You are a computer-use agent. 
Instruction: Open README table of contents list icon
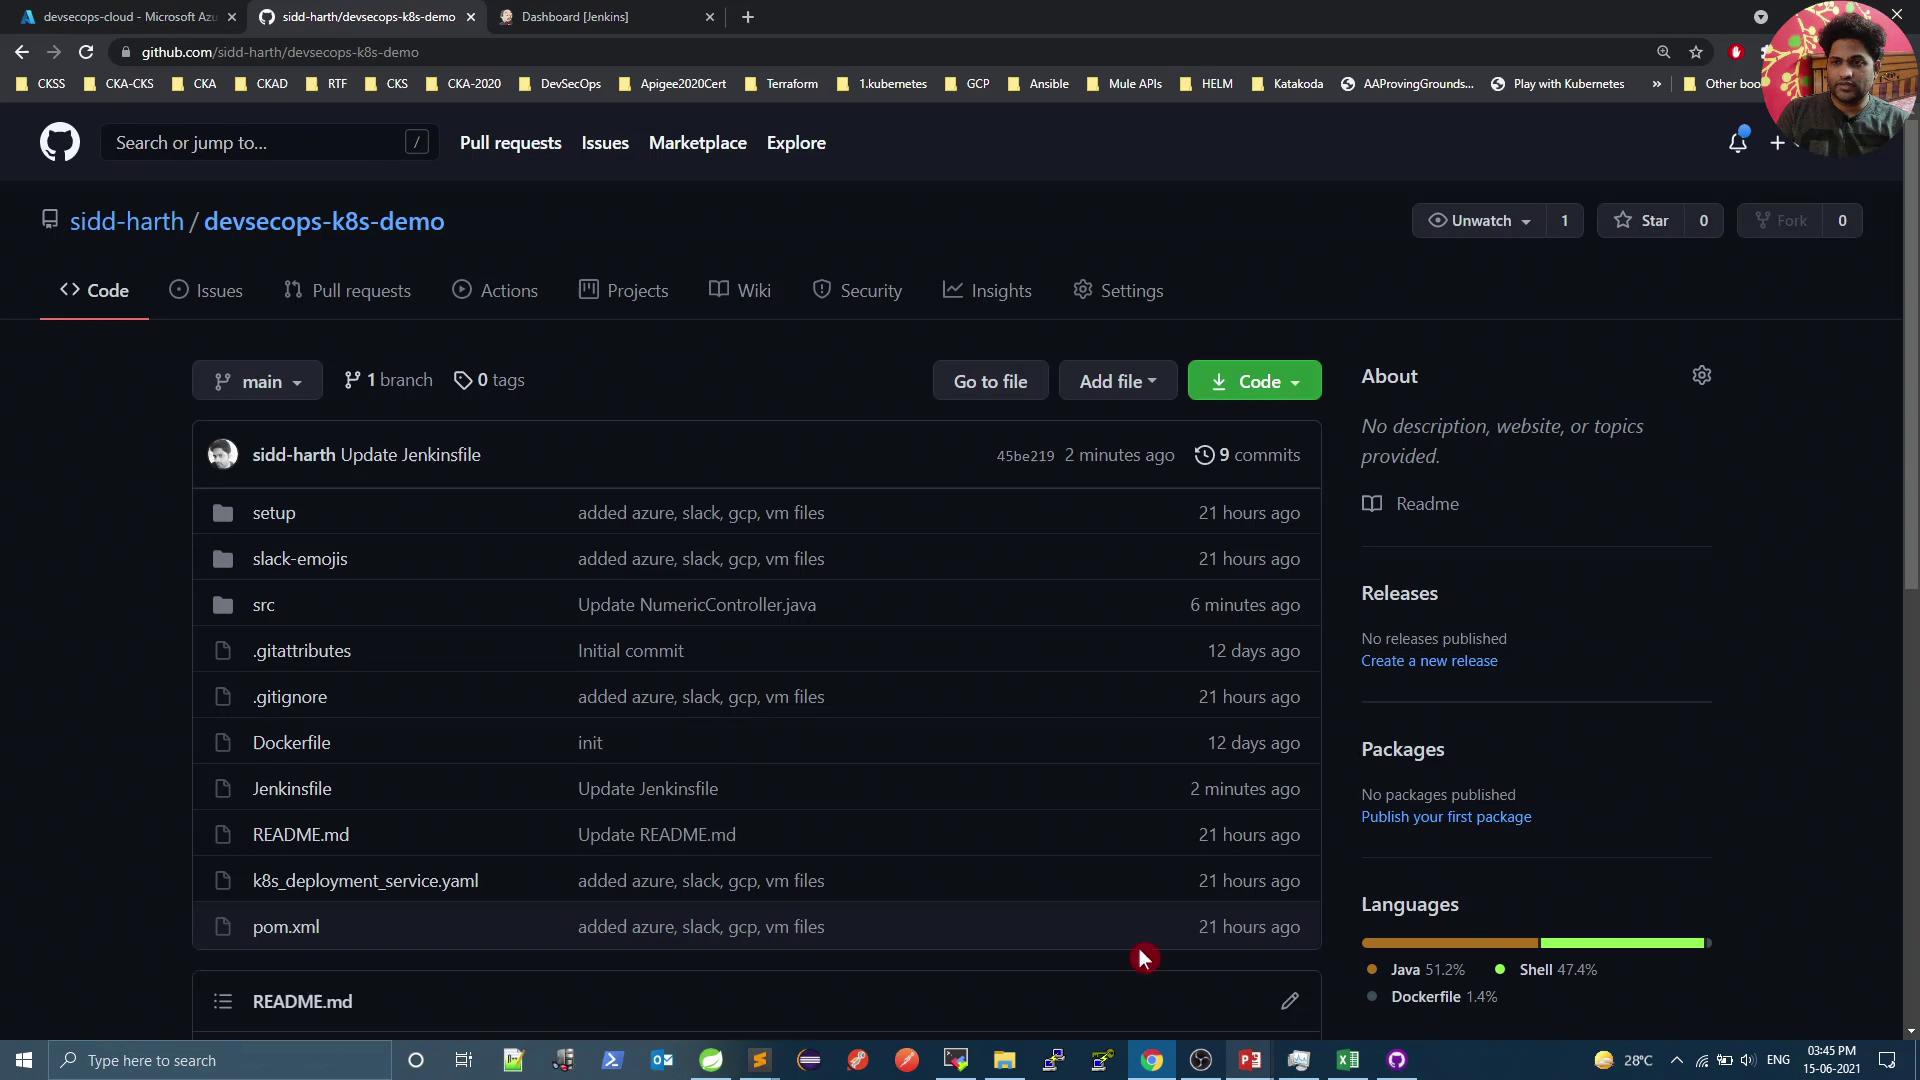[x=223, y=1001]
